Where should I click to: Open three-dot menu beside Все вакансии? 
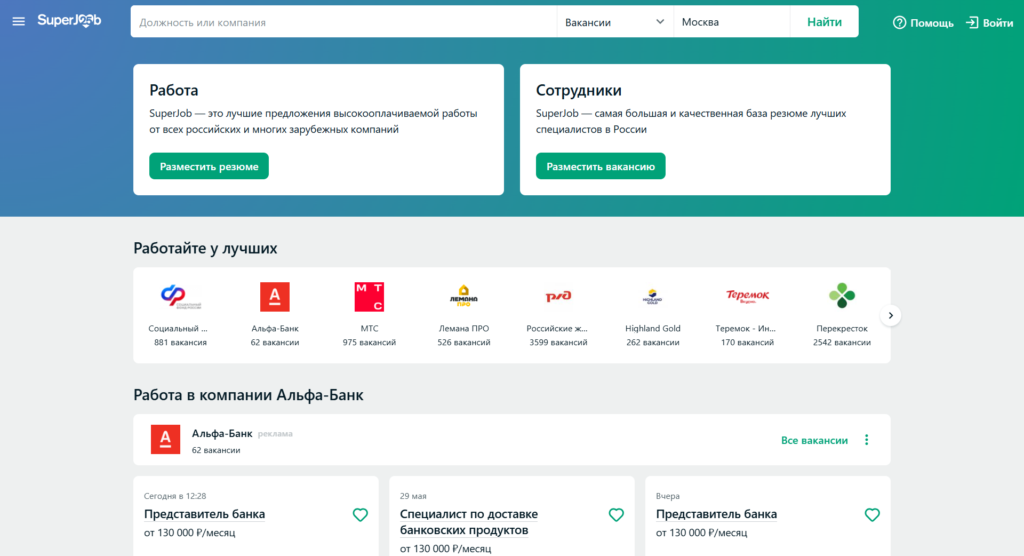(867, 440)
